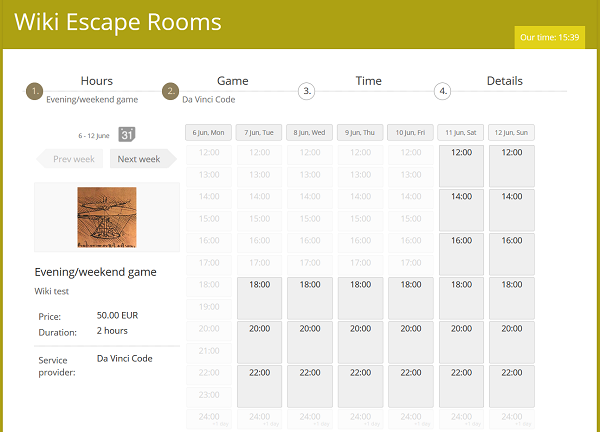Choose the 14:00 slot on Saturday 11 Jun
The image size is (600, 432).
(x=461, y=210)
